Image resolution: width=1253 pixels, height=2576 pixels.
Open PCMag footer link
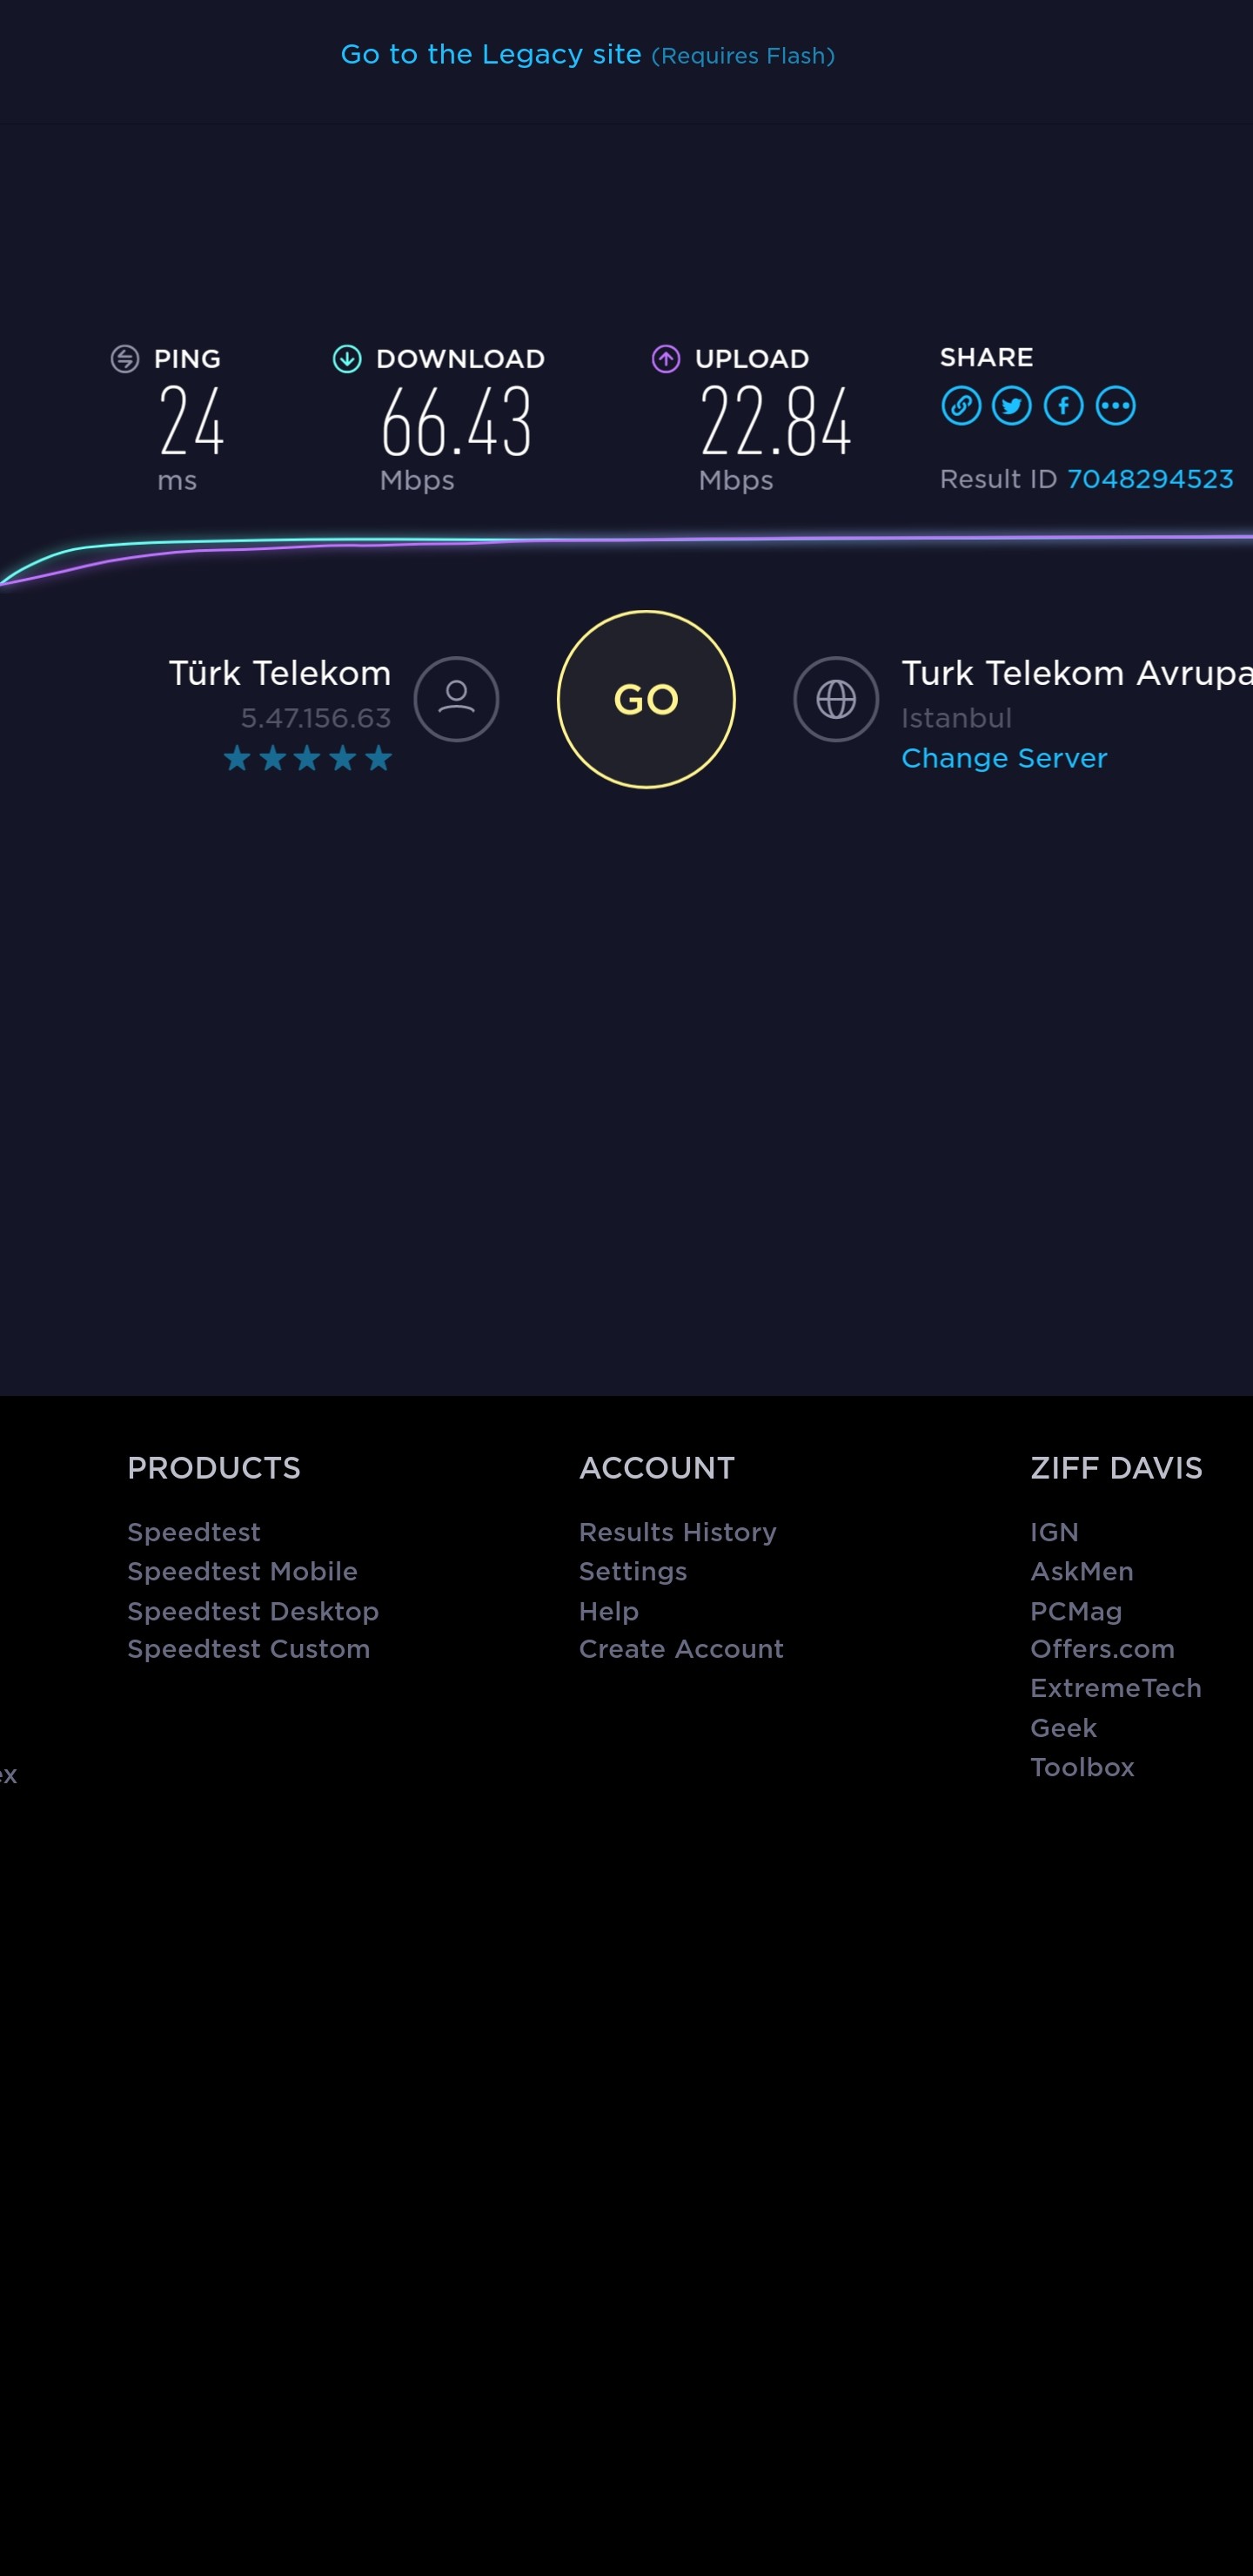click(1077, 1611)
